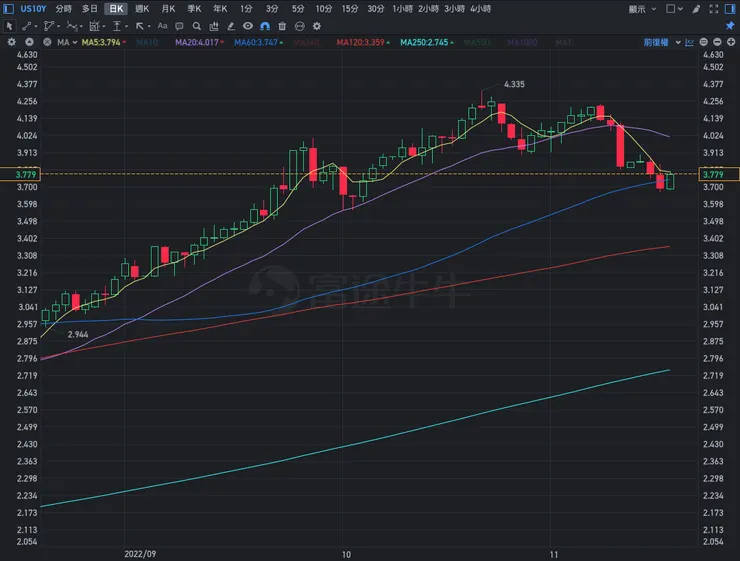
Task: Select the trend line drawing tool
Action: coord(26,26)
